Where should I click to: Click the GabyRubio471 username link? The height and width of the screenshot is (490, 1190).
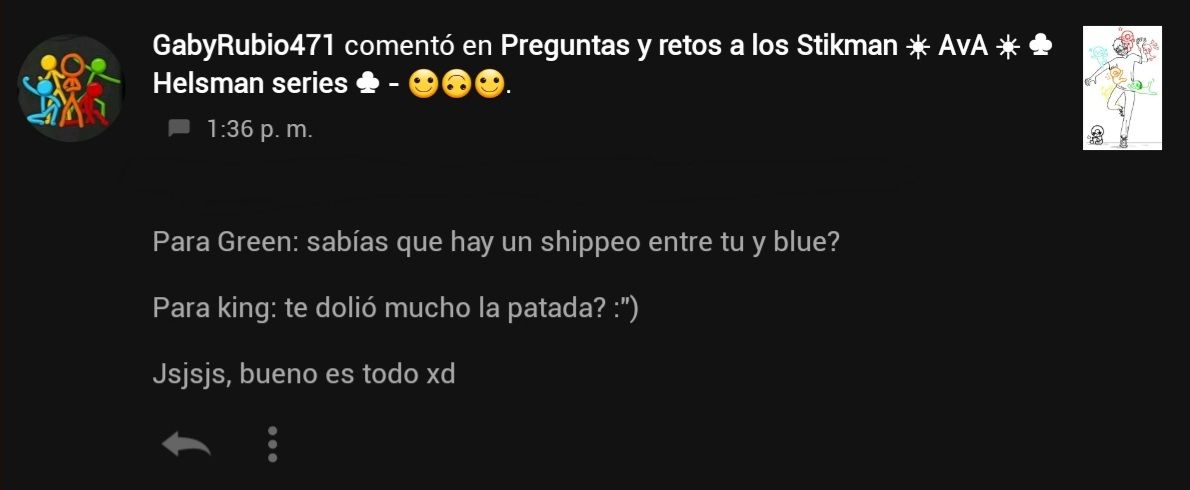244,47
